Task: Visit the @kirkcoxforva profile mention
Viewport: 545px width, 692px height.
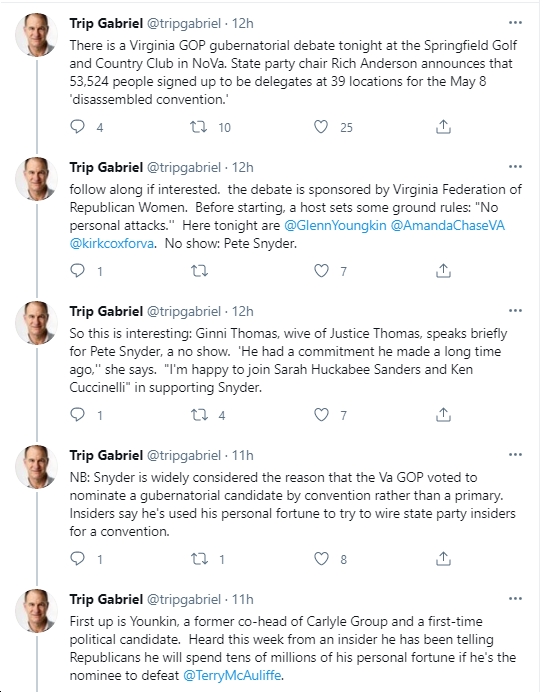Action: [x=112, y=244]
